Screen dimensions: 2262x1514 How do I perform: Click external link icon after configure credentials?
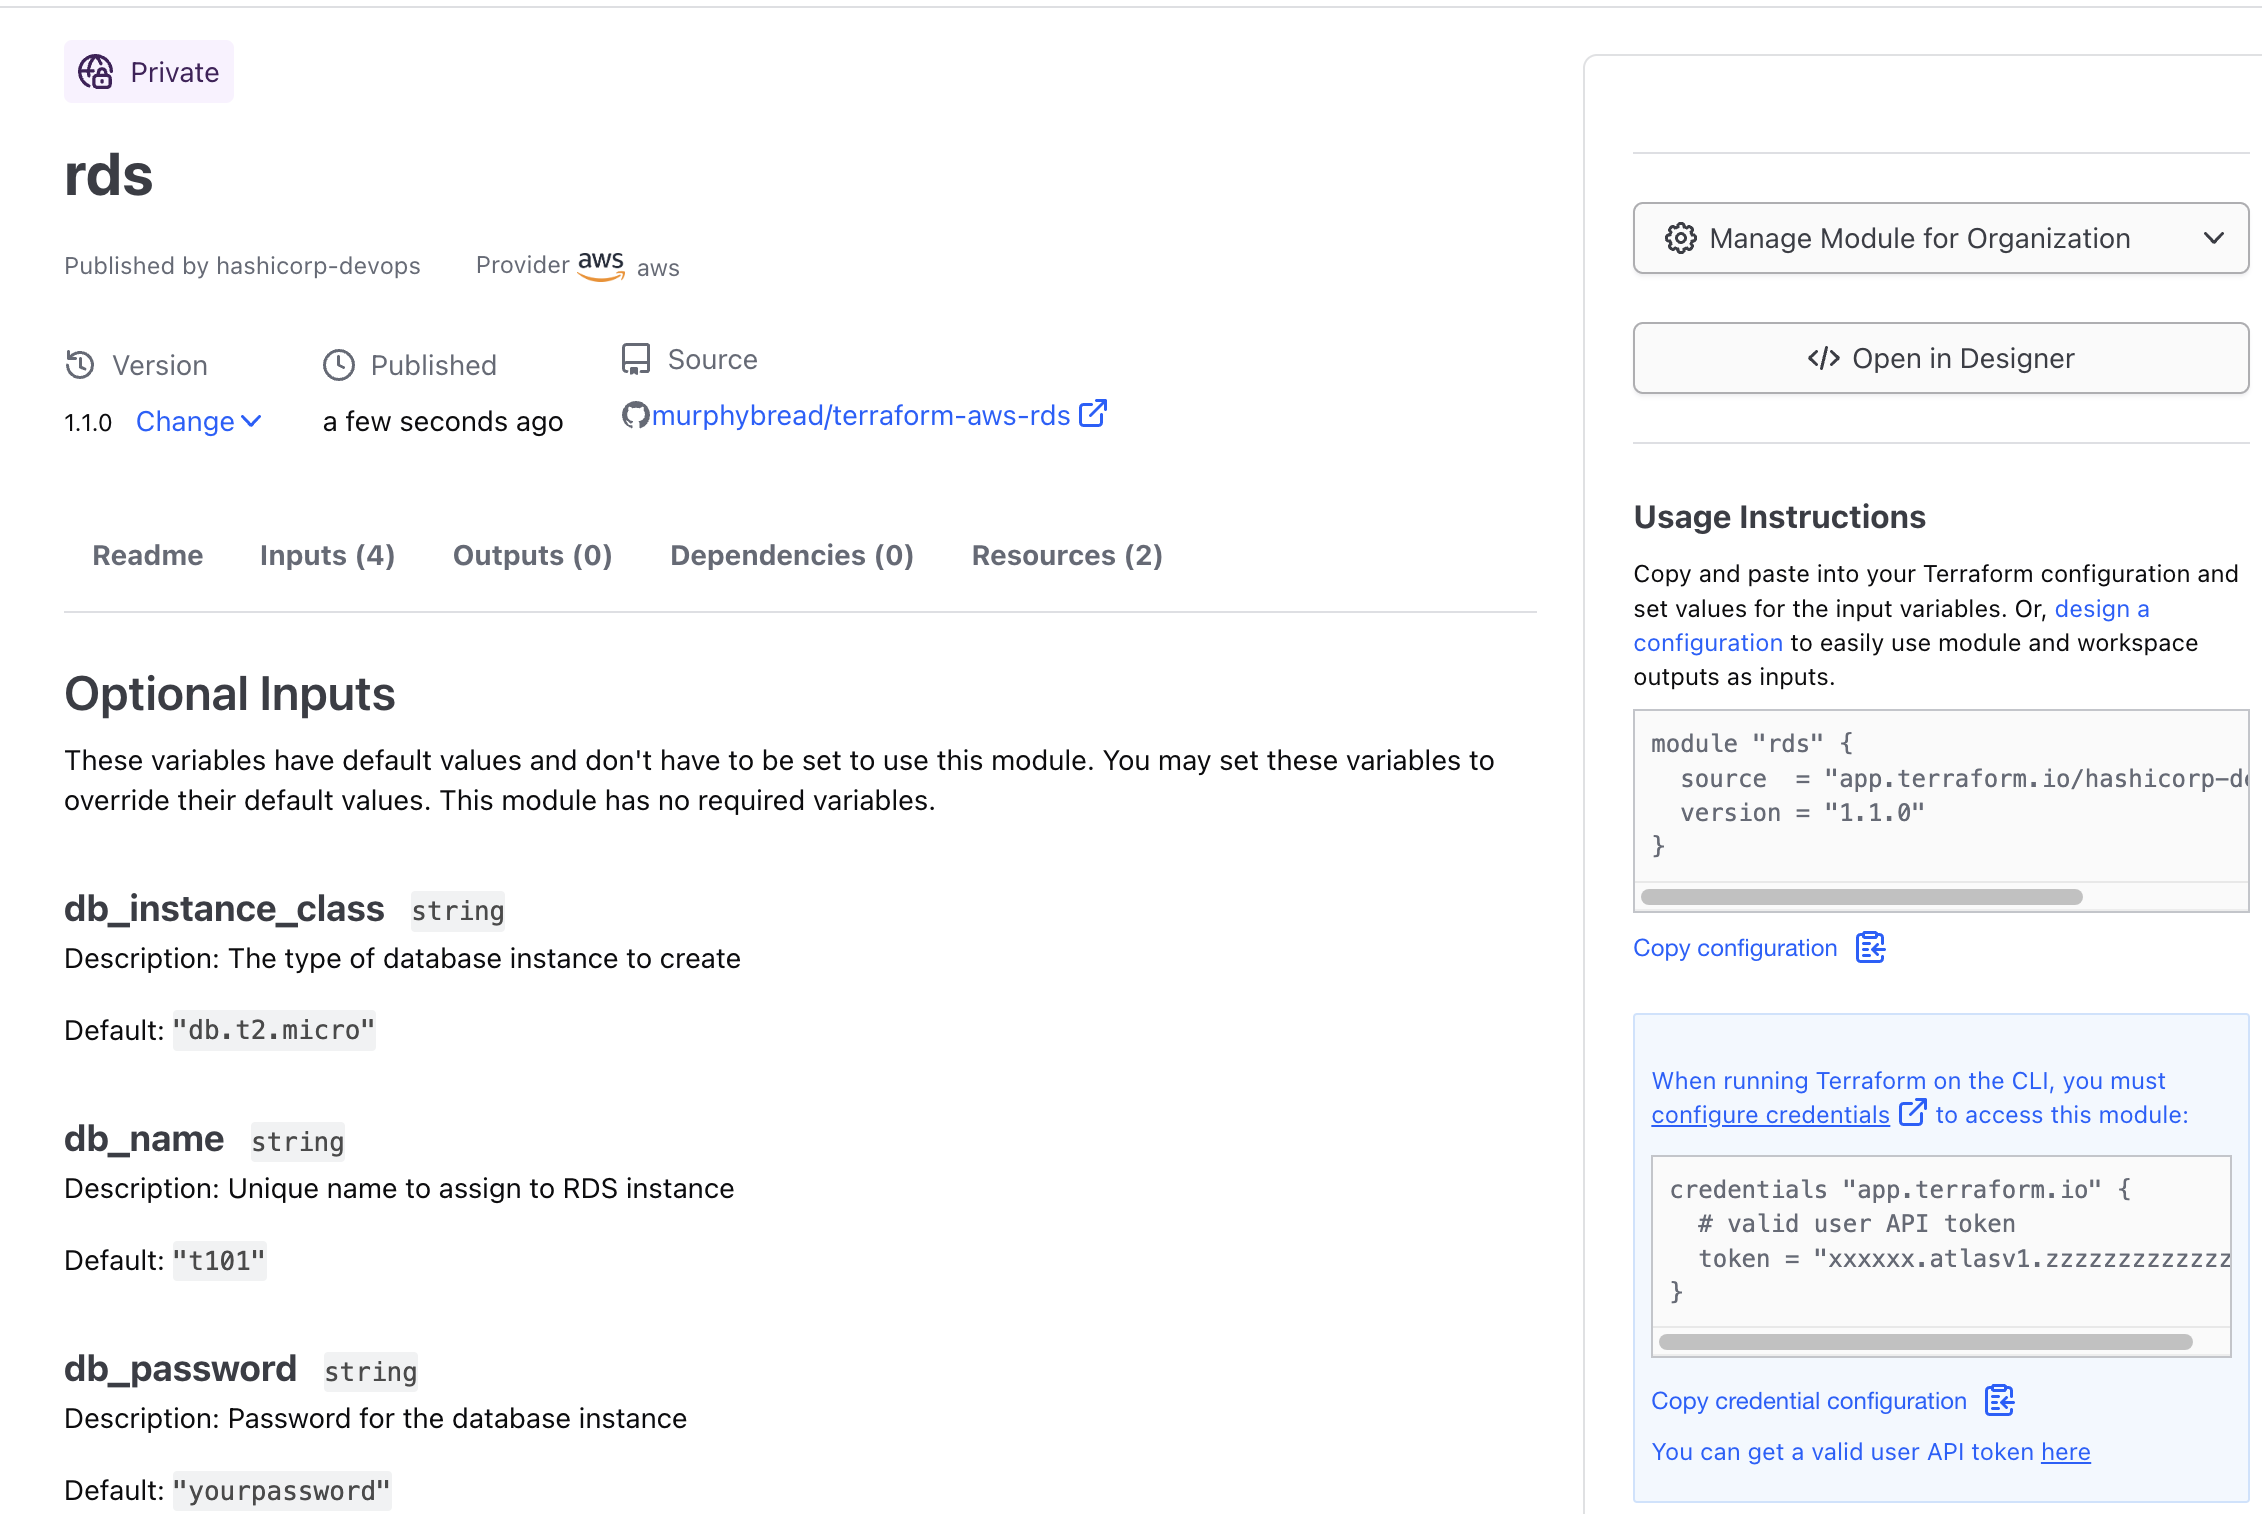pyautogui.click(x=1912, y=1112)
